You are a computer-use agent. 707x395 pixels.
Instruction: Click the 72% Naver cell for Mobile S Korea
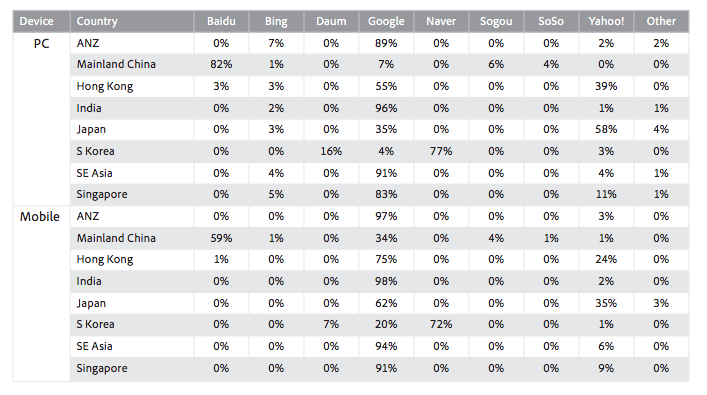click(x=441, y=324)
